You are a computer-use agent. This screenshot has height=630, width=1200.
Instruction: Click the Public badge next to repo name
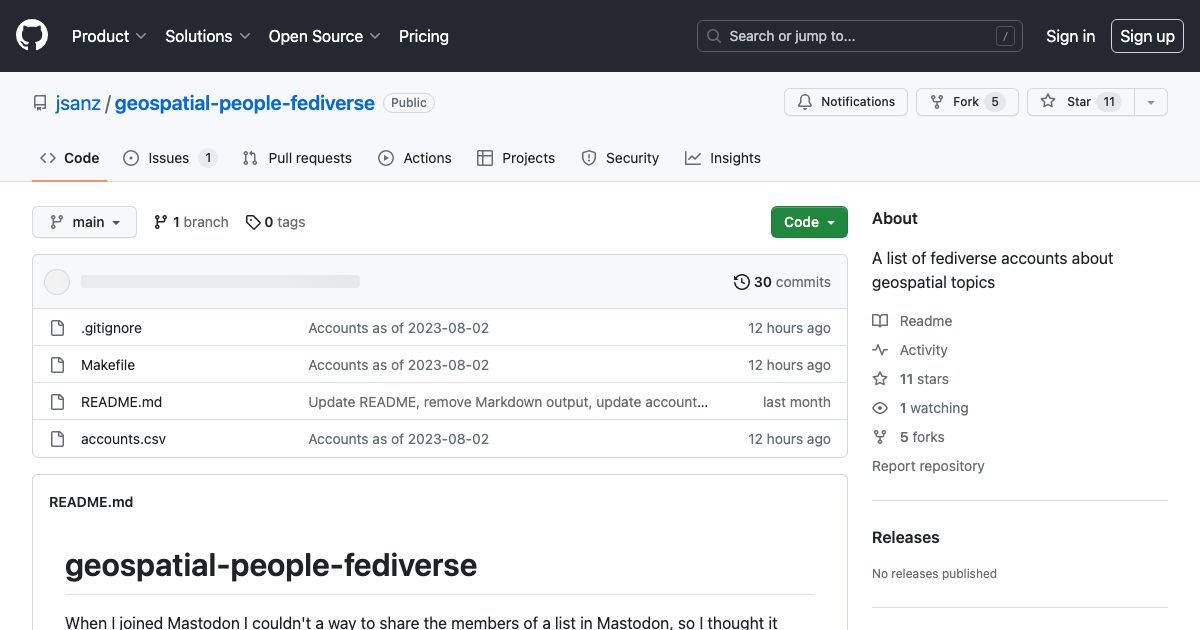click(x=408, y=102)
